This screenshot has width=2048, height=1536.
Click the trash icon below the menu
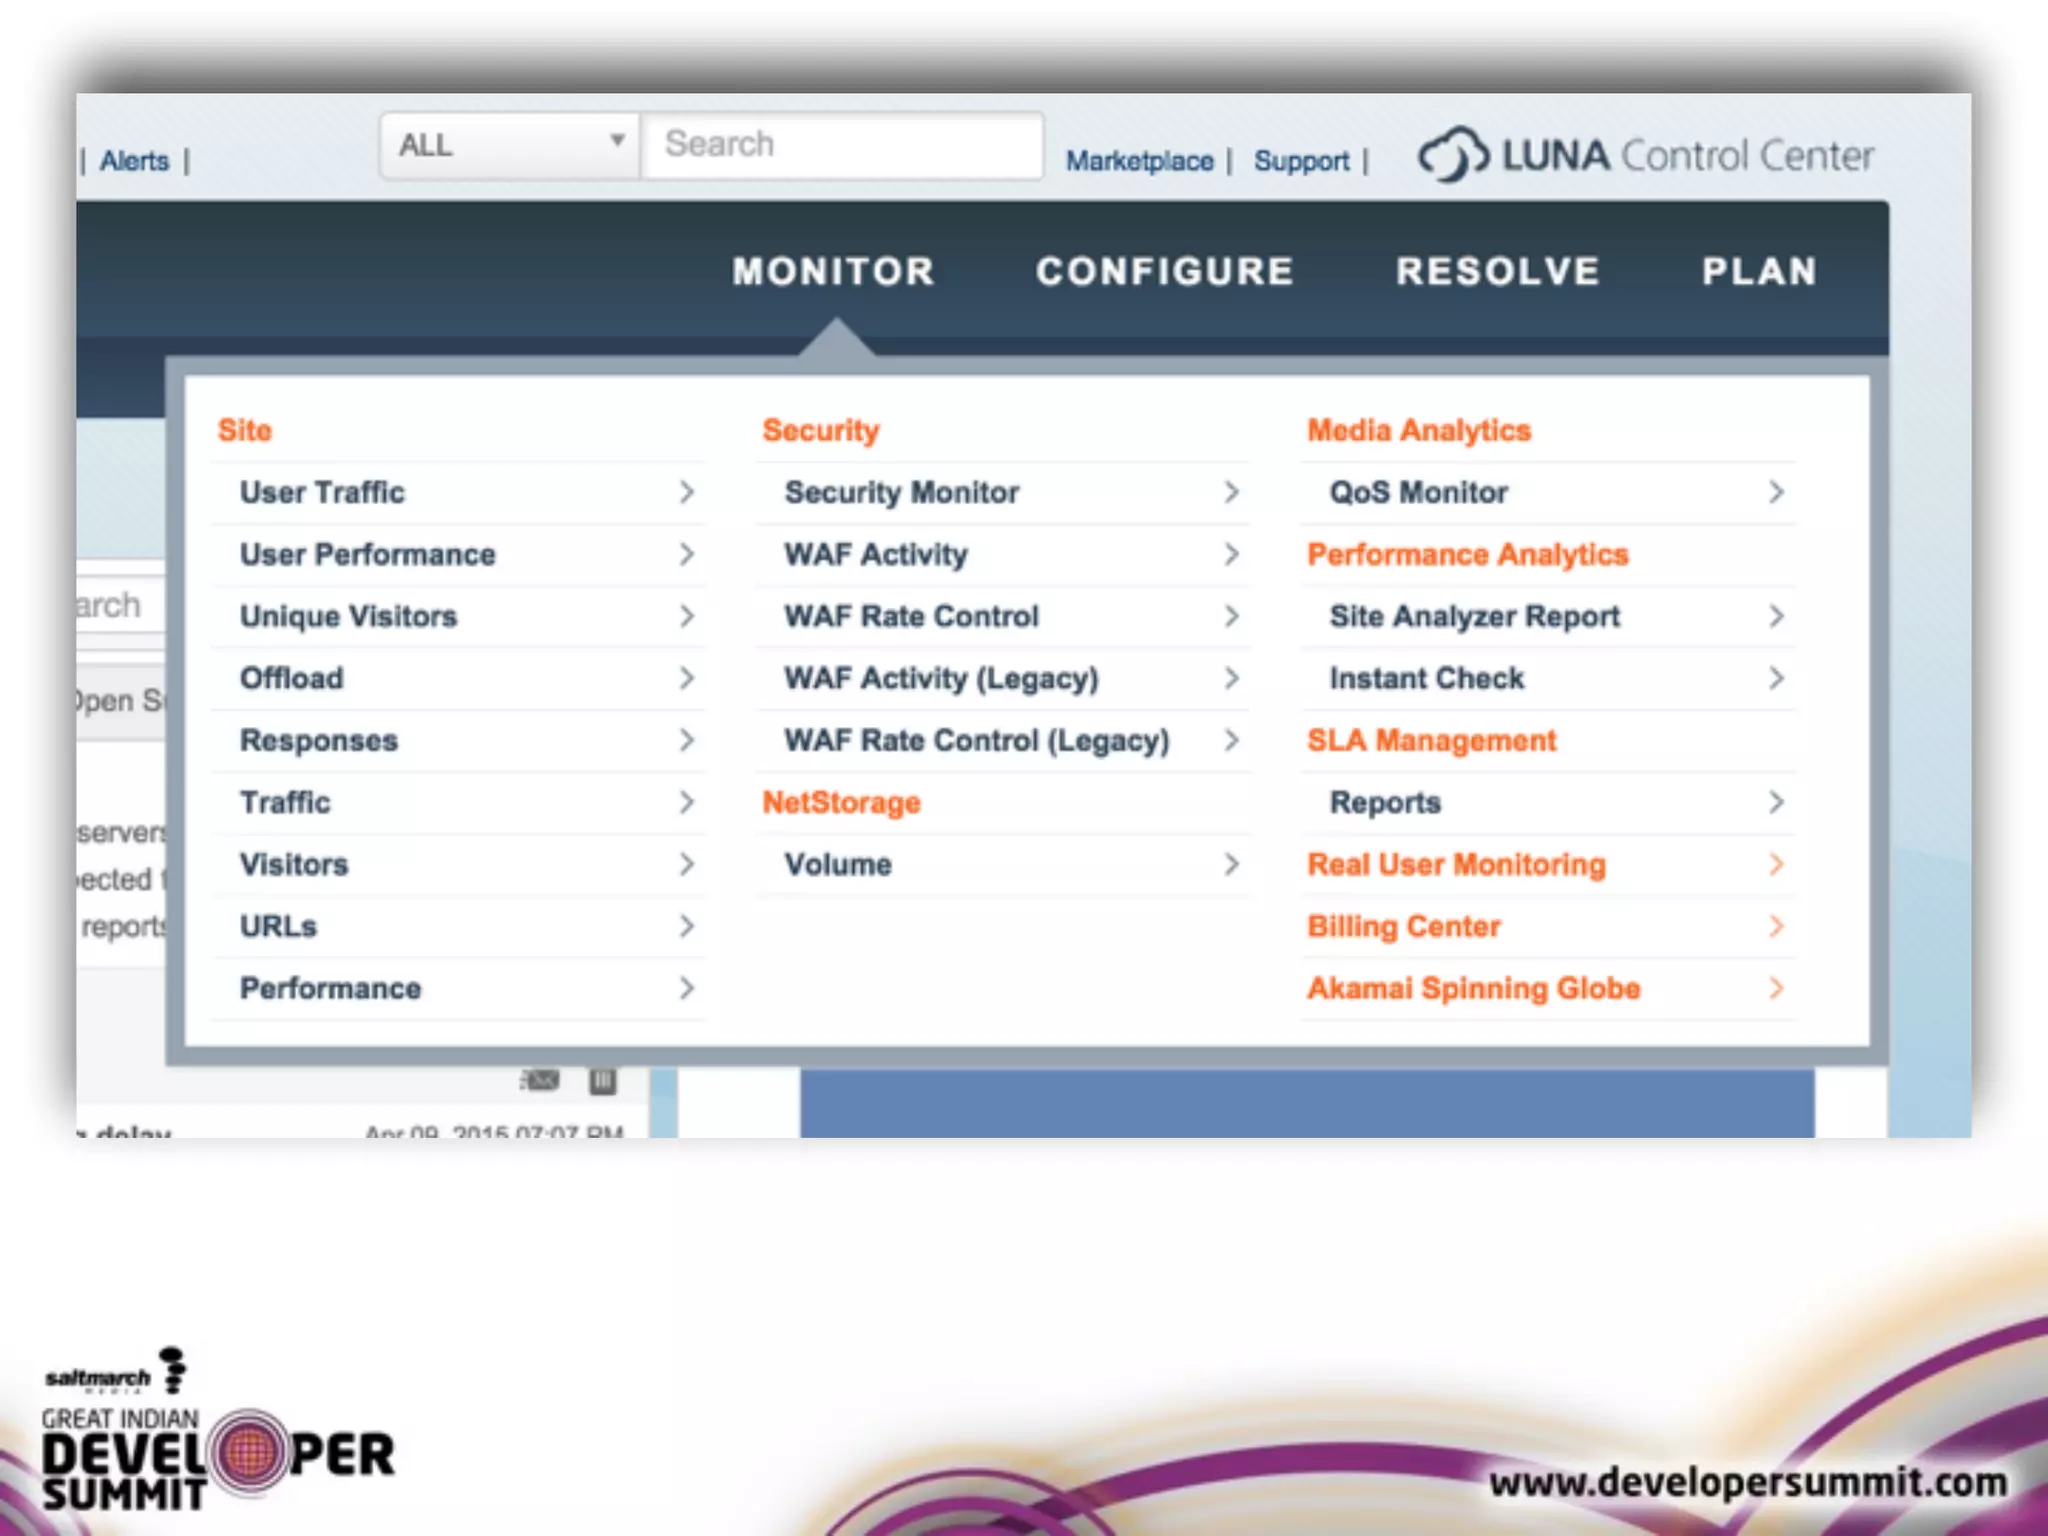602,1080
